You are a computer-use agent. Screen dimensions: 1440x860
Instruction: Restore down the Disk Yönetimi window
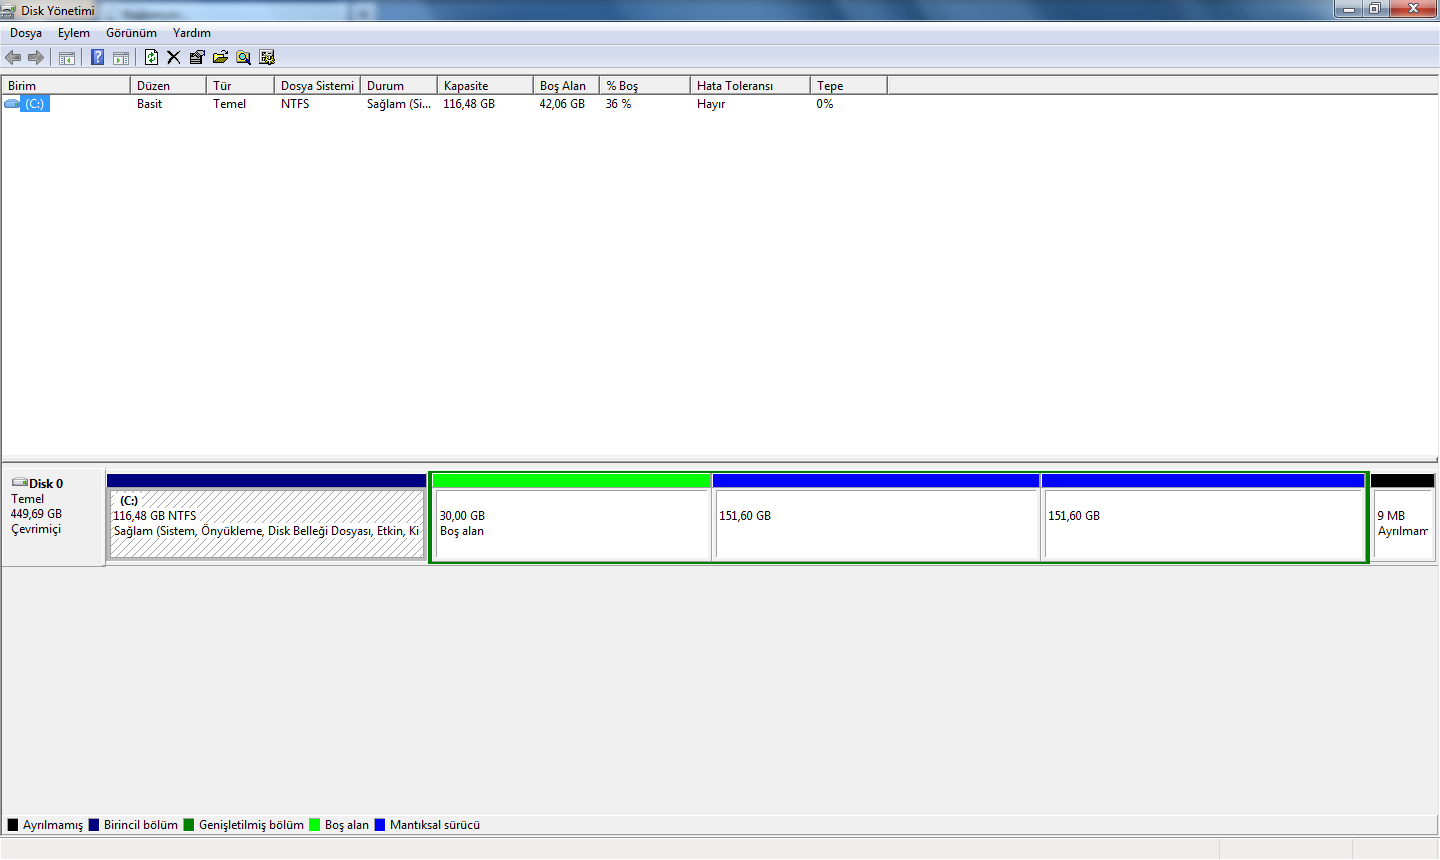tap(1375, 9)
